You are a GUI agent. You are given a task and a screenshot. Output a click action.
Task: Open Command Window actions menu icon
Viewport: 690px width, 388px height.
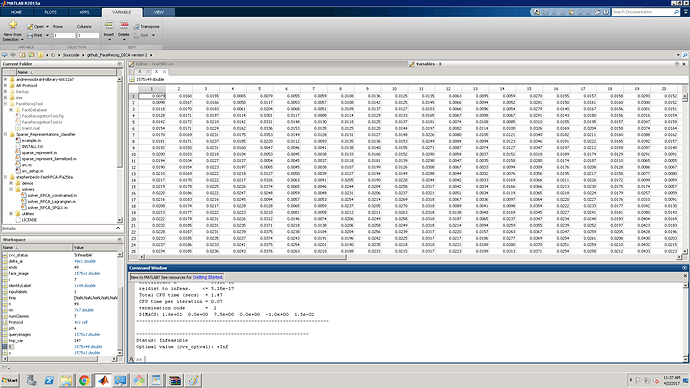pyautogui.click(x=684, y=267)
